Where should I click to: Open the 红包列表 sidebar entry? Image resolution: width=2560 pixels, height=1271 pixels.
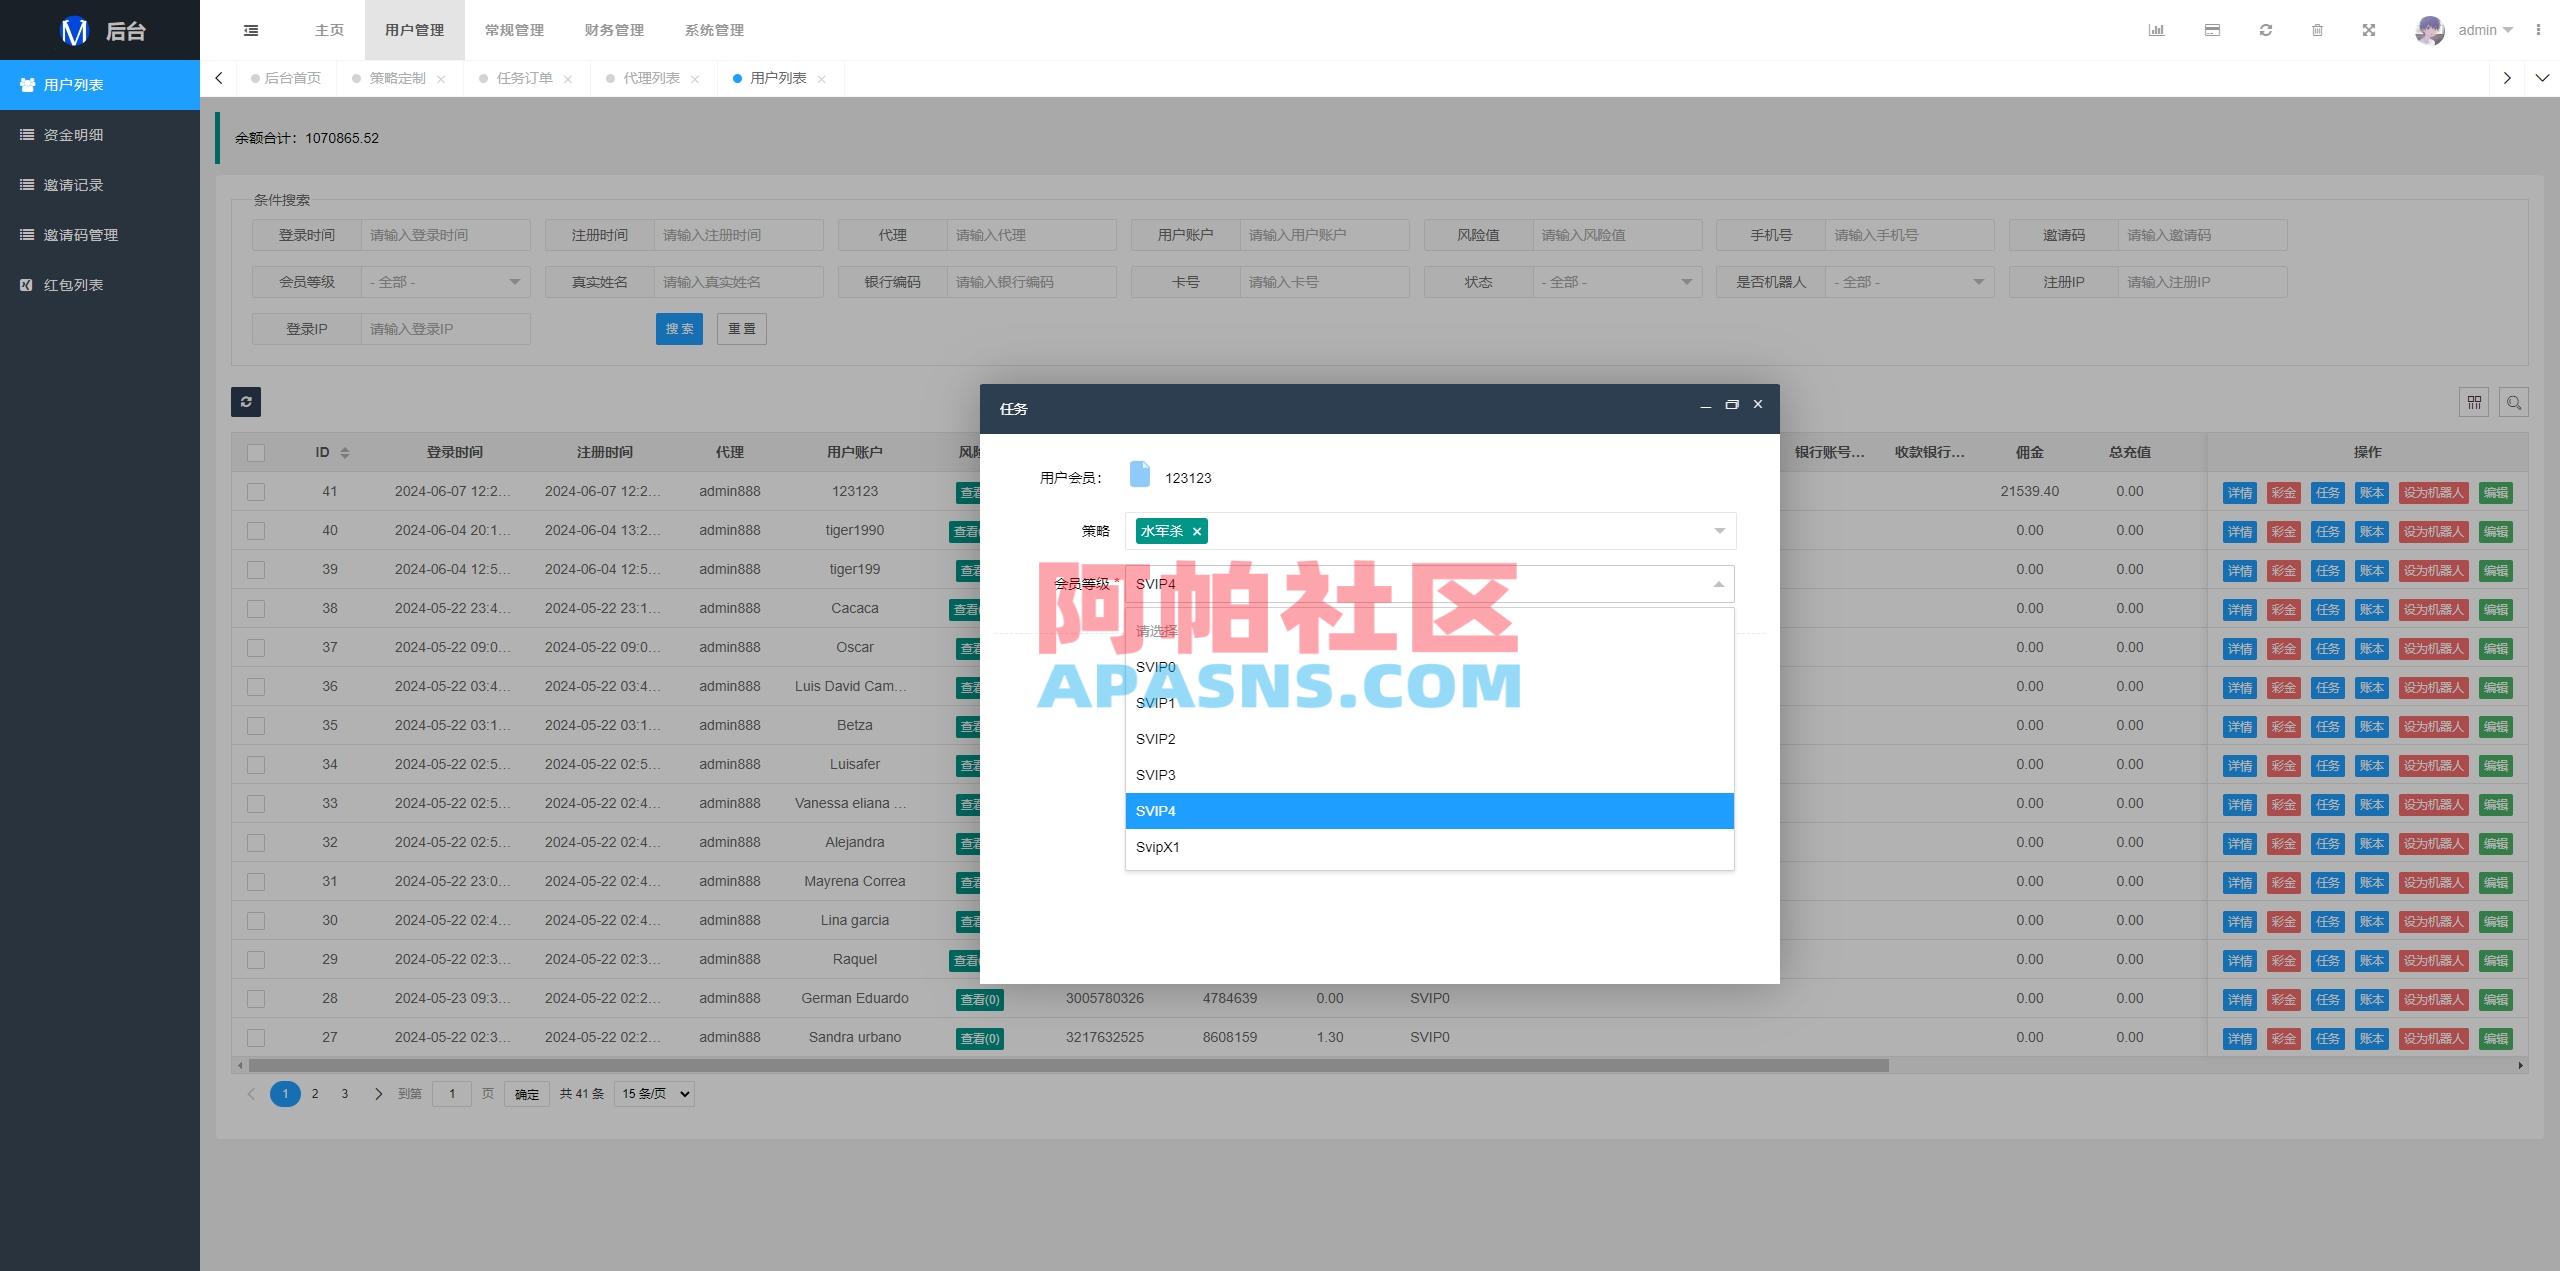(70, 284)
